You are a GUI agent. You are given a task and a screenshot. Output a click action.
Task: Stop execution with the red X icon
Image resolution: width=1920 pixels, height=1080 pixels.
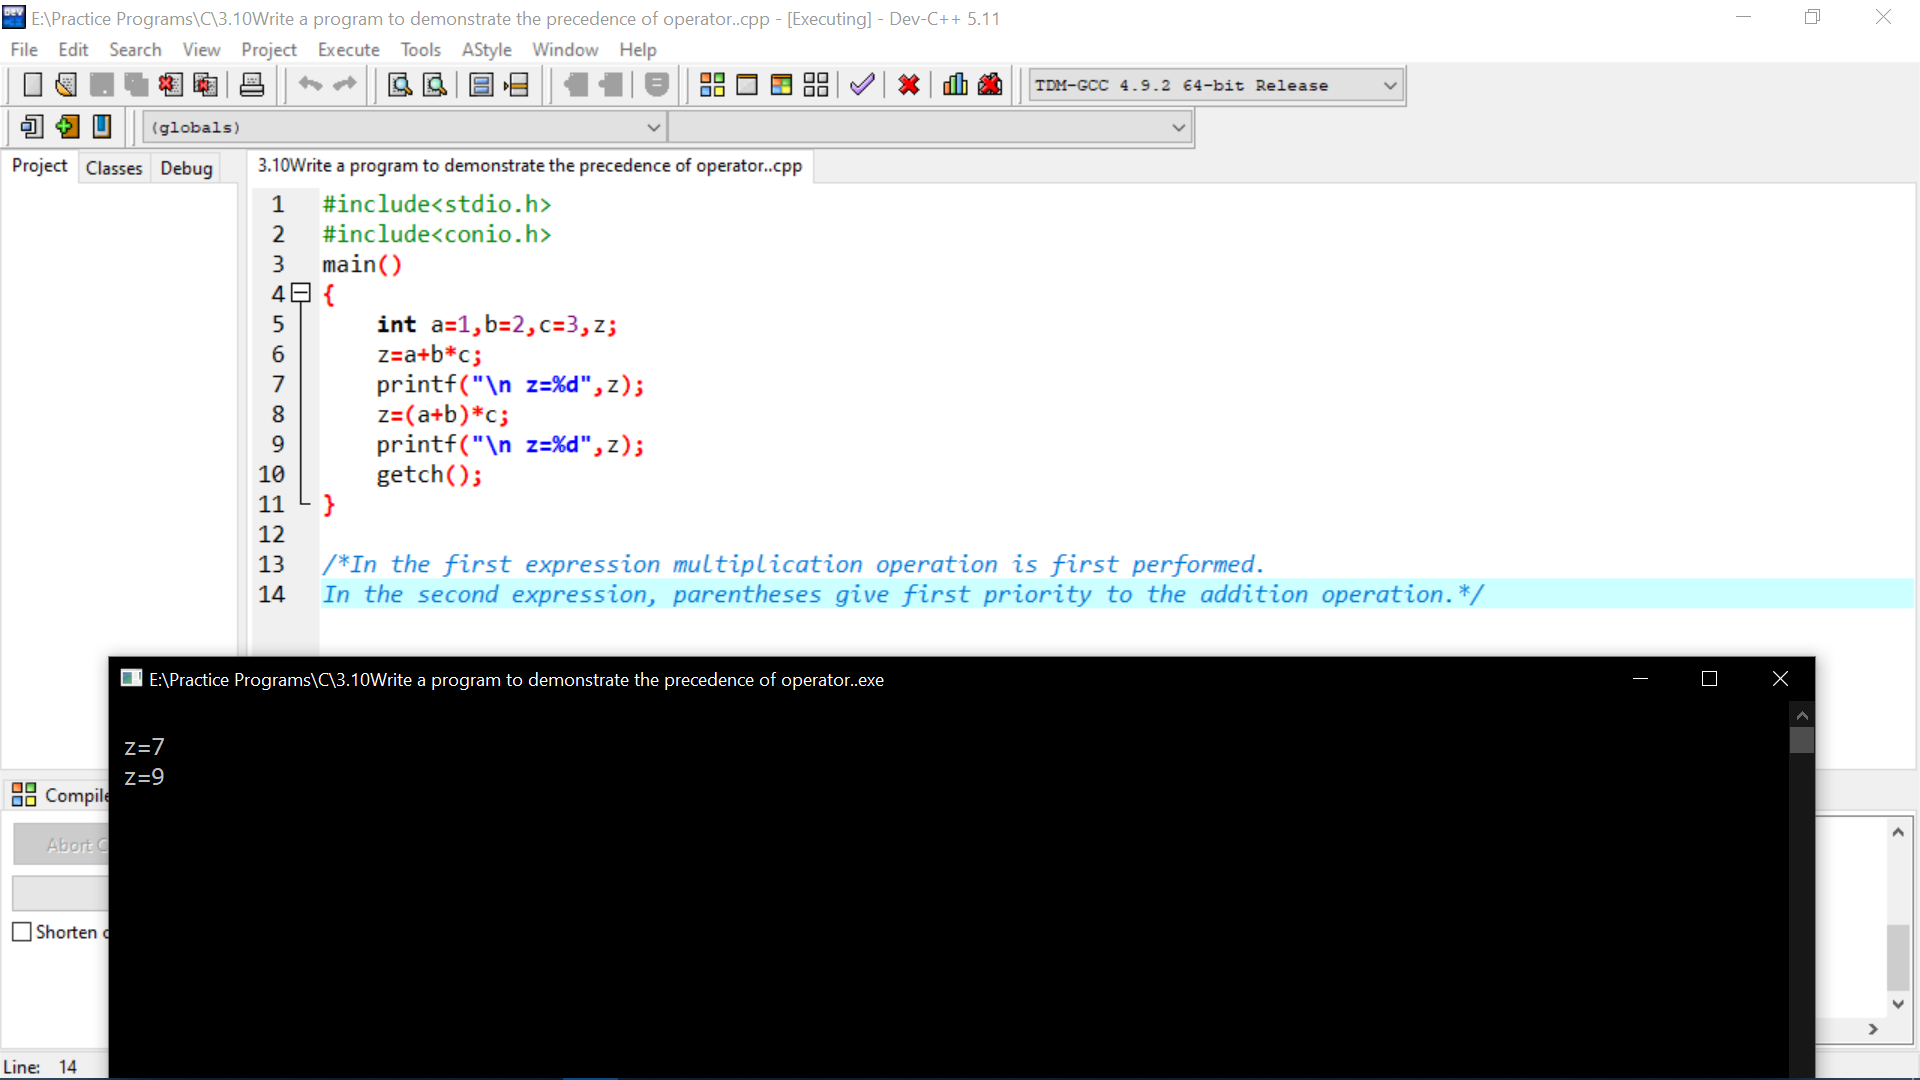click(x=908, y=85)
